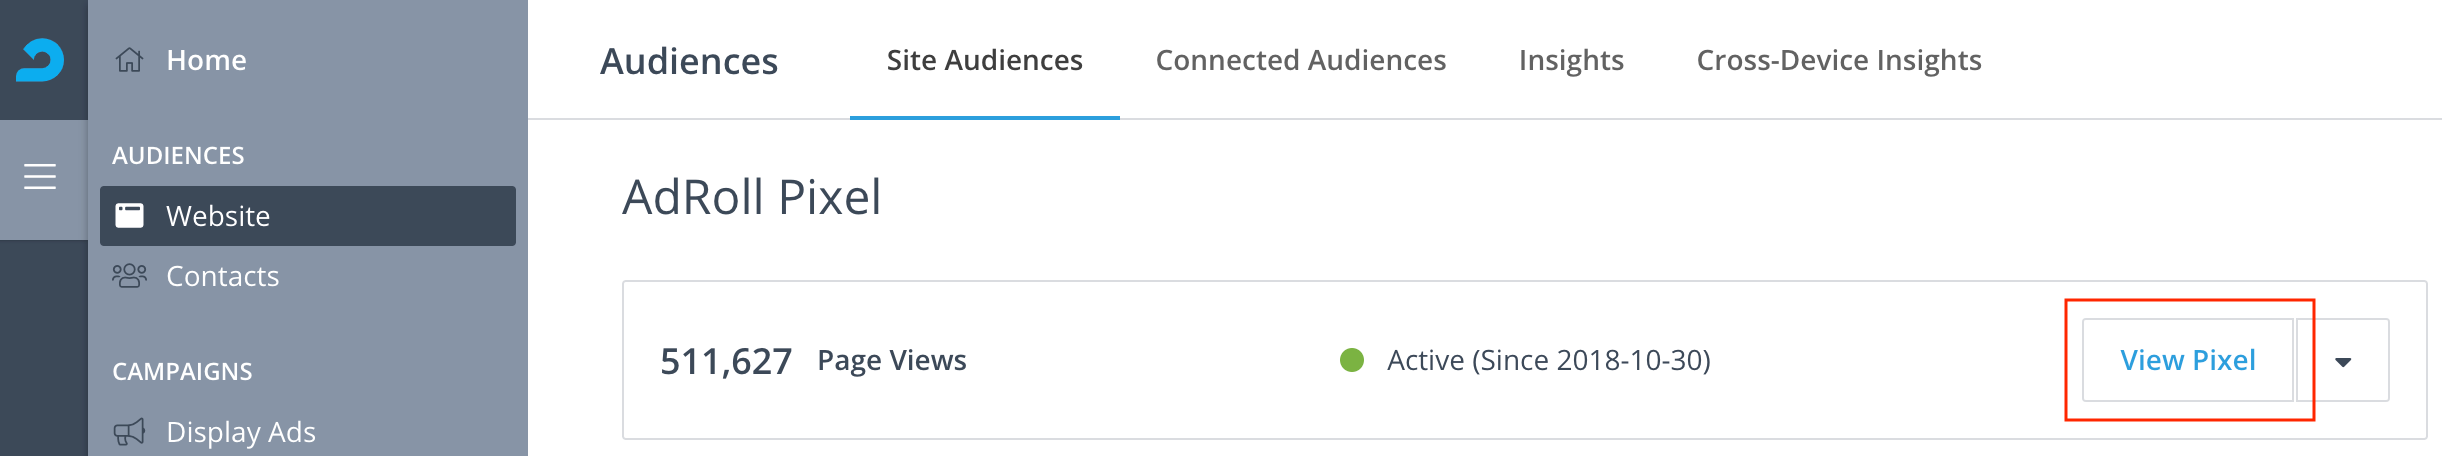Click the Audiences page title
Image resolution: width=2442 pixels, height=456 pixels.
tap(689, 61)
